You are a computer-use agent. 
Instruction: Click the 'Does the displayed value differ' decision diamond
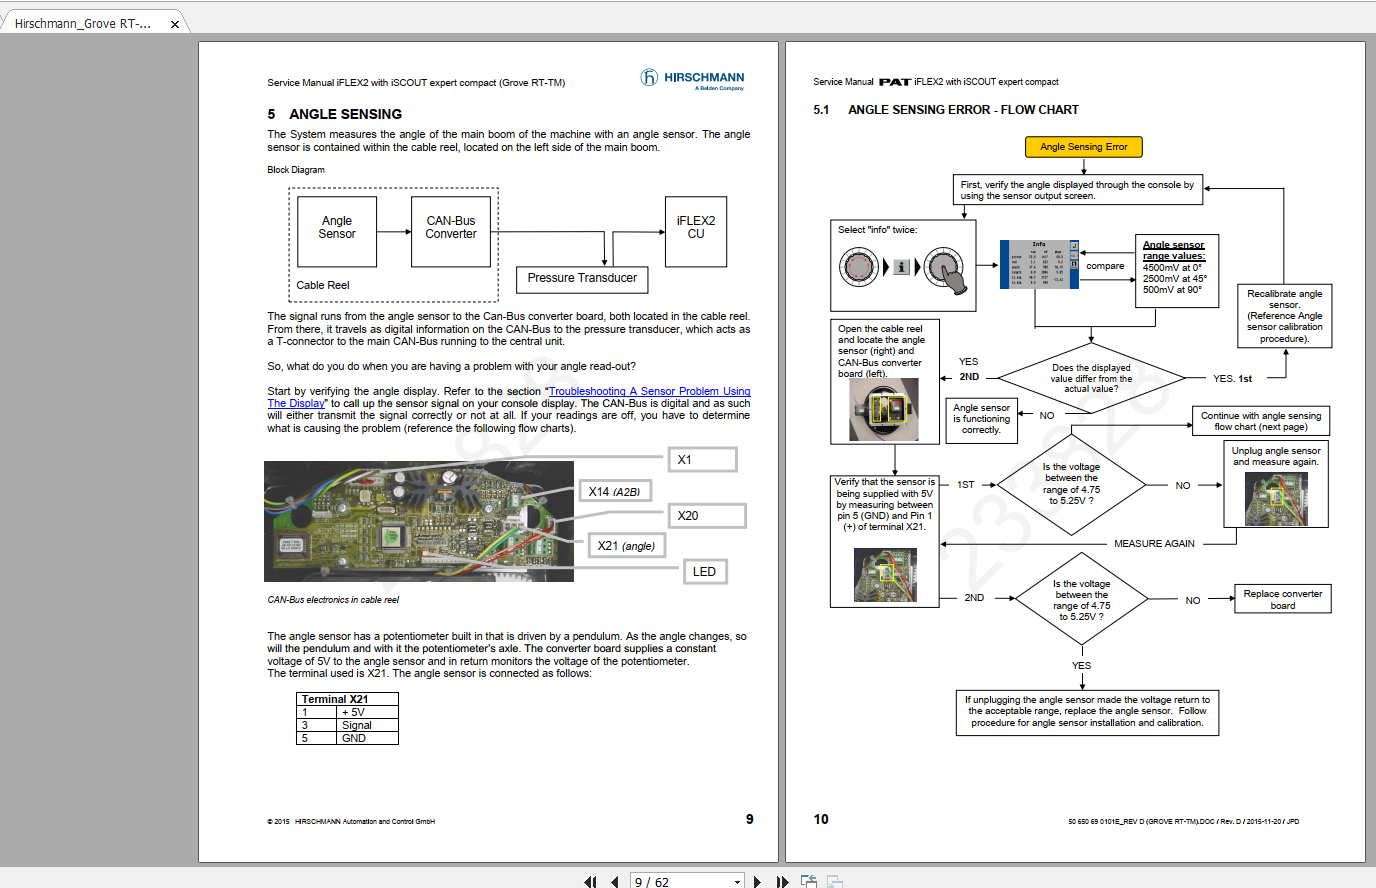click(x=1091, y=378)
